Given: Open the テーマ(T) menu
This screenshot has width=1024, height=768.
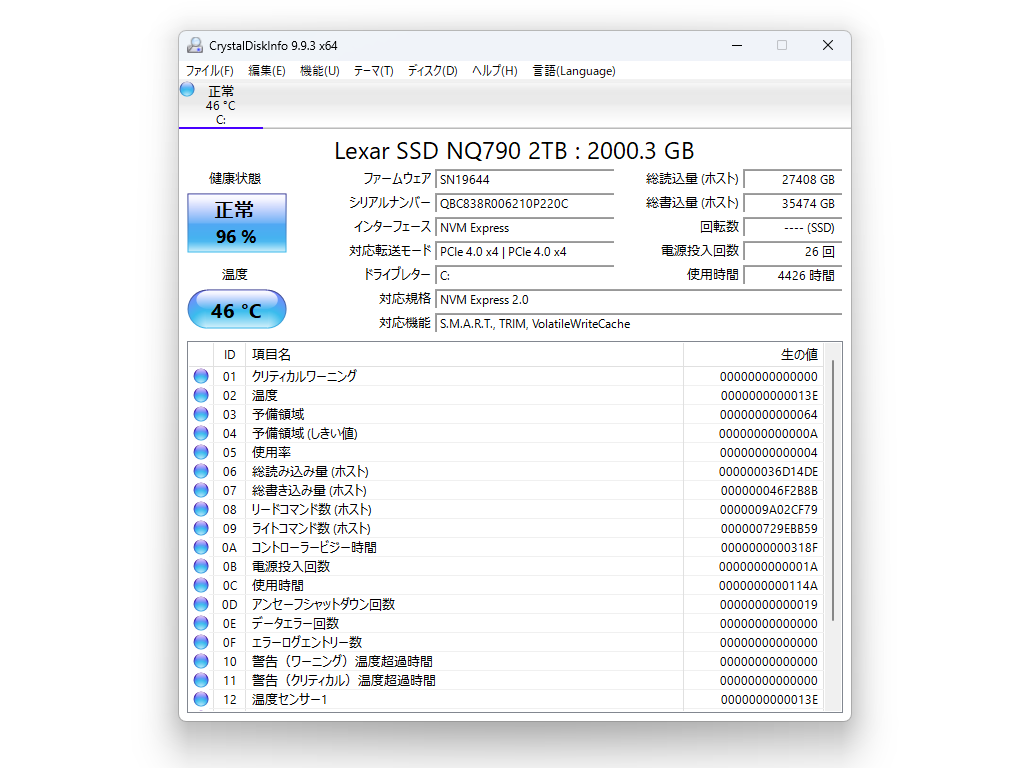Looking at the screenshot, I should 373,71.
